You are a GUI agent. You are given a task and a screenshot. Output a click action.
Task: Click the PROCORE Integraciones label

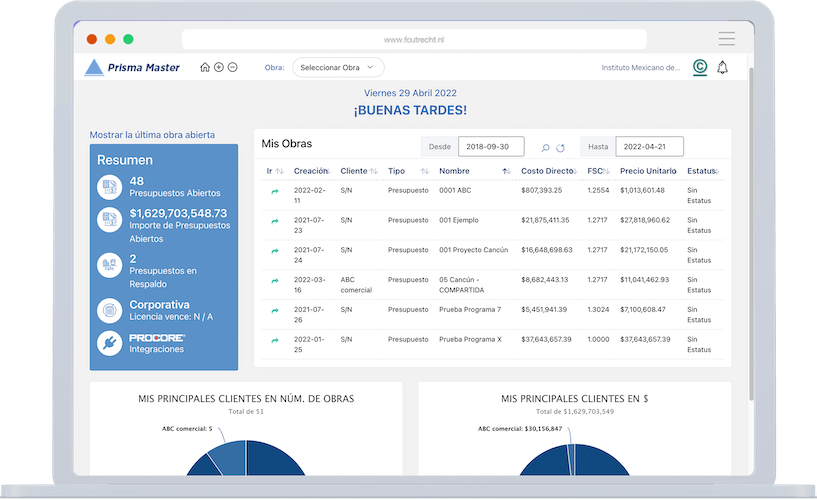tap(157, 343)
